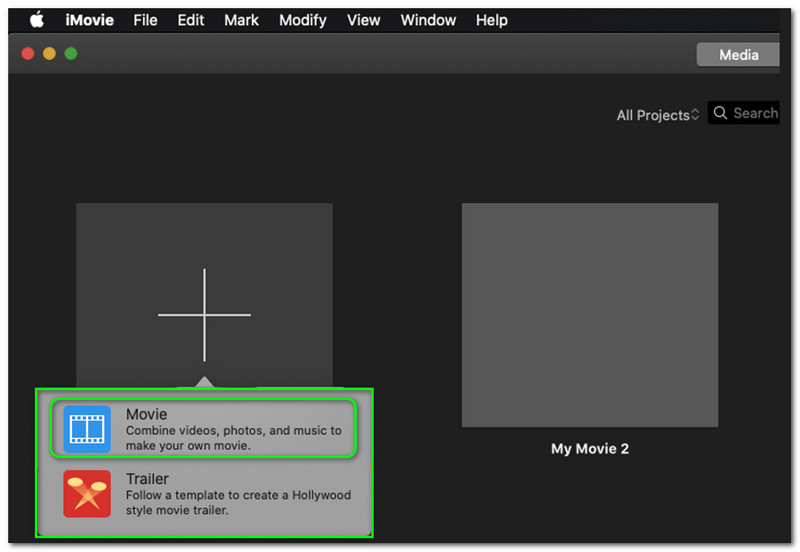Click the green full screen button
Screen dimensions: 800x552
[71, 53]
